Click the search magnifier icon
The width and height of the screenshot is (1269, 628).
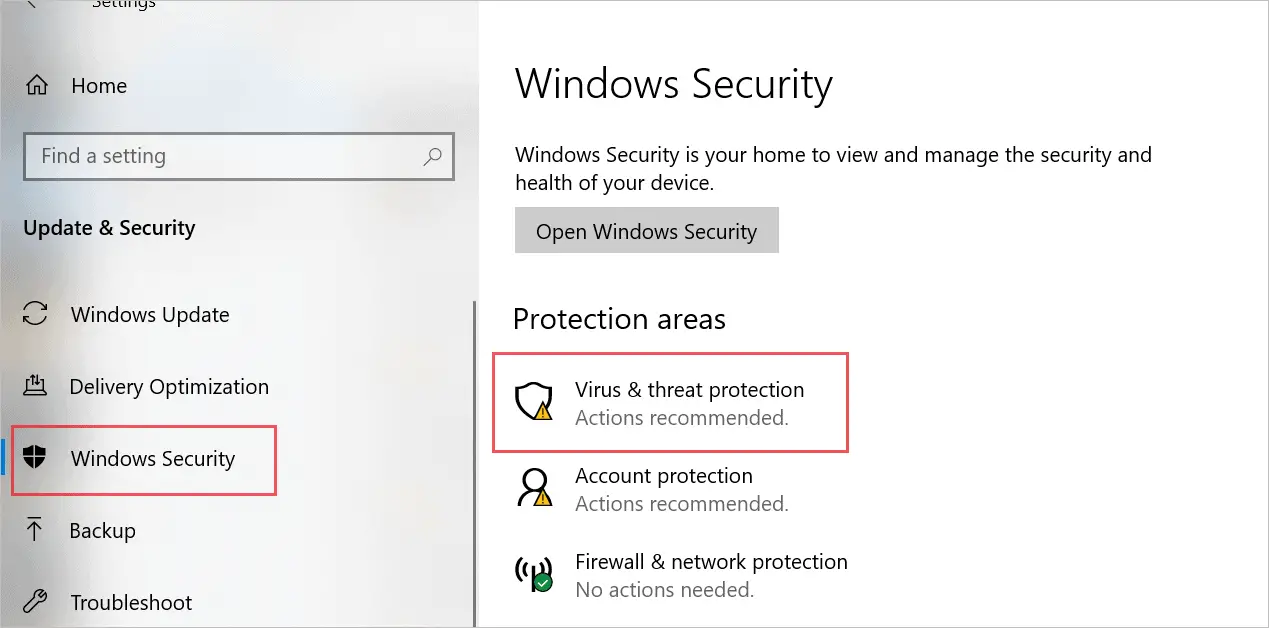[432, 156]
